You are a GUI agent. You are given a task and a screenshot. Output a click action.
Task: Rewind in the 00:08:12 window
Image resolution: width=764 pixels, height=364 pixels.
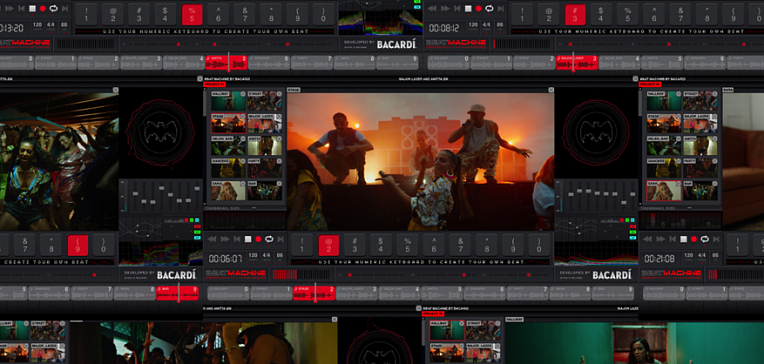433,8
